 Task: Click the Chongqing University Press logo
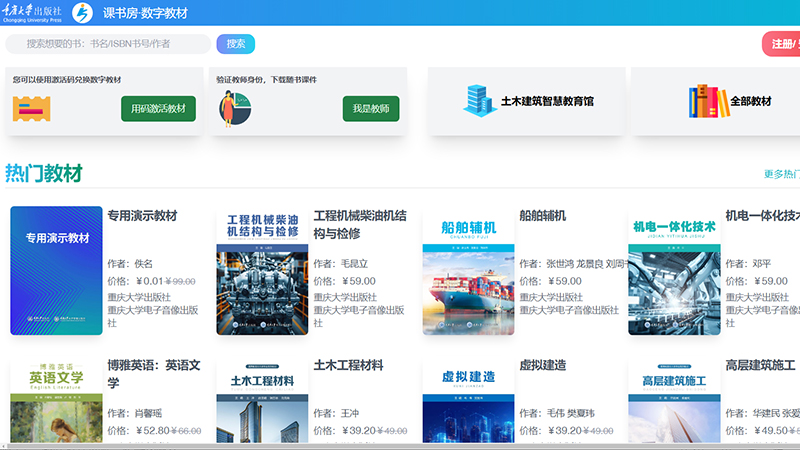point(32,13)
